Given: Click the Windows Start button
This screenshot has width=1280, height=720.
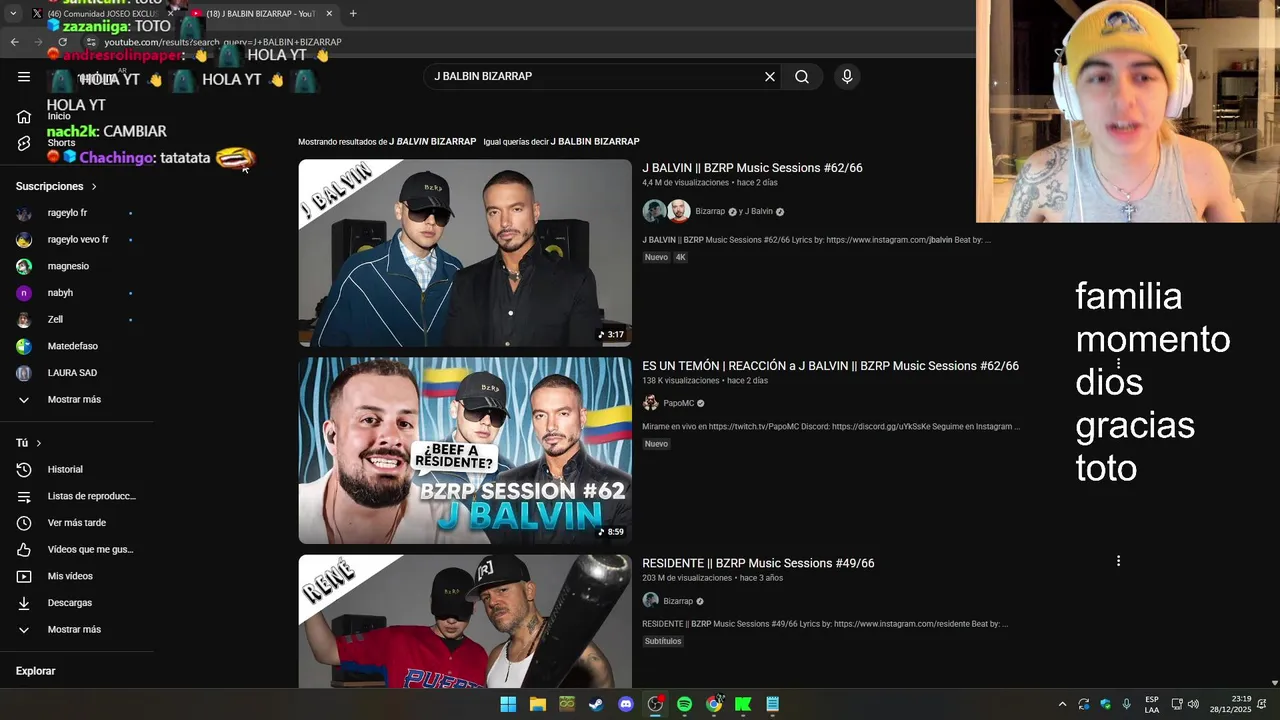Looking at the screenshot, I should pyautogui.click(x=508, y=704).
